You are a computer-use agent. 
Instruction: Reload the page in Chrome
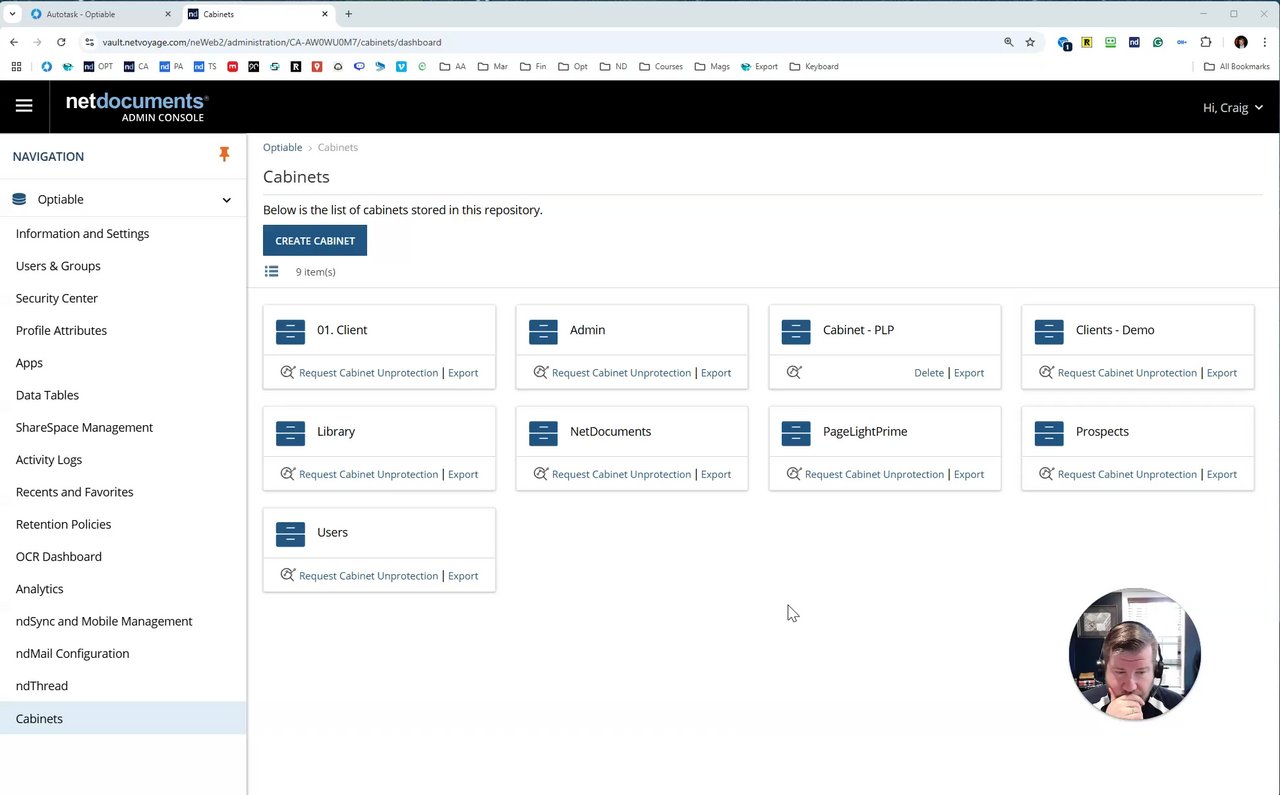pyautogui.click(x=61, y=42)
